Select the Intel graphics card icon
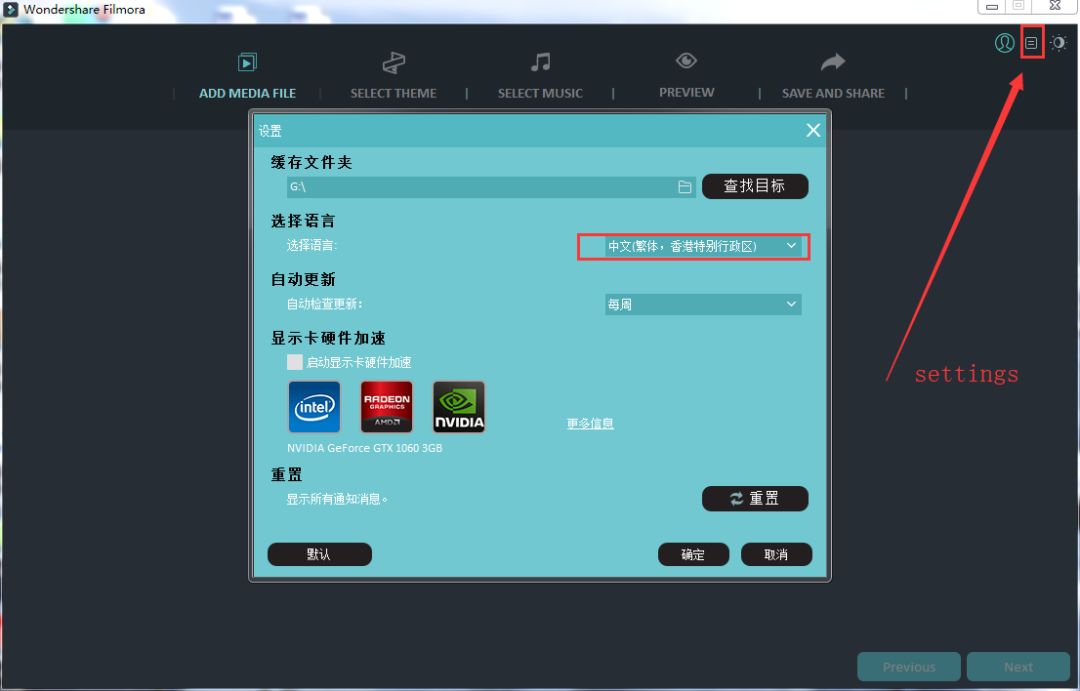The height and width of the screenshot is (691, 1080). 314,406
